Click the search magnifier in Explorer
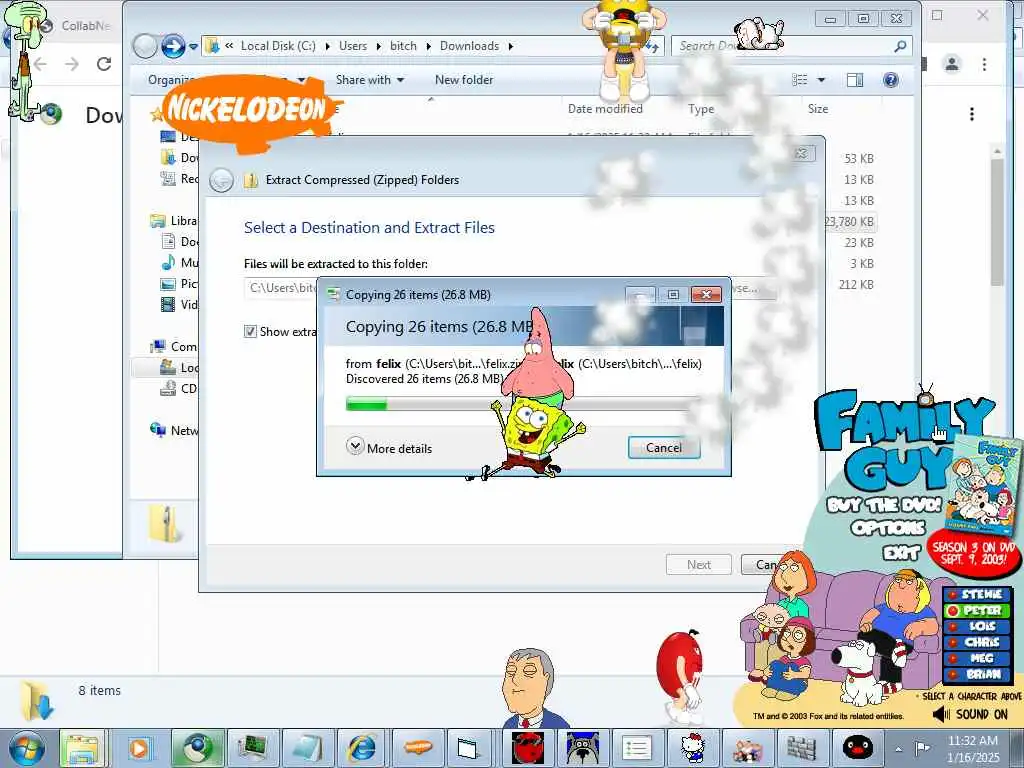This screenshot has width=1024, height=768. tap(900, 46)
